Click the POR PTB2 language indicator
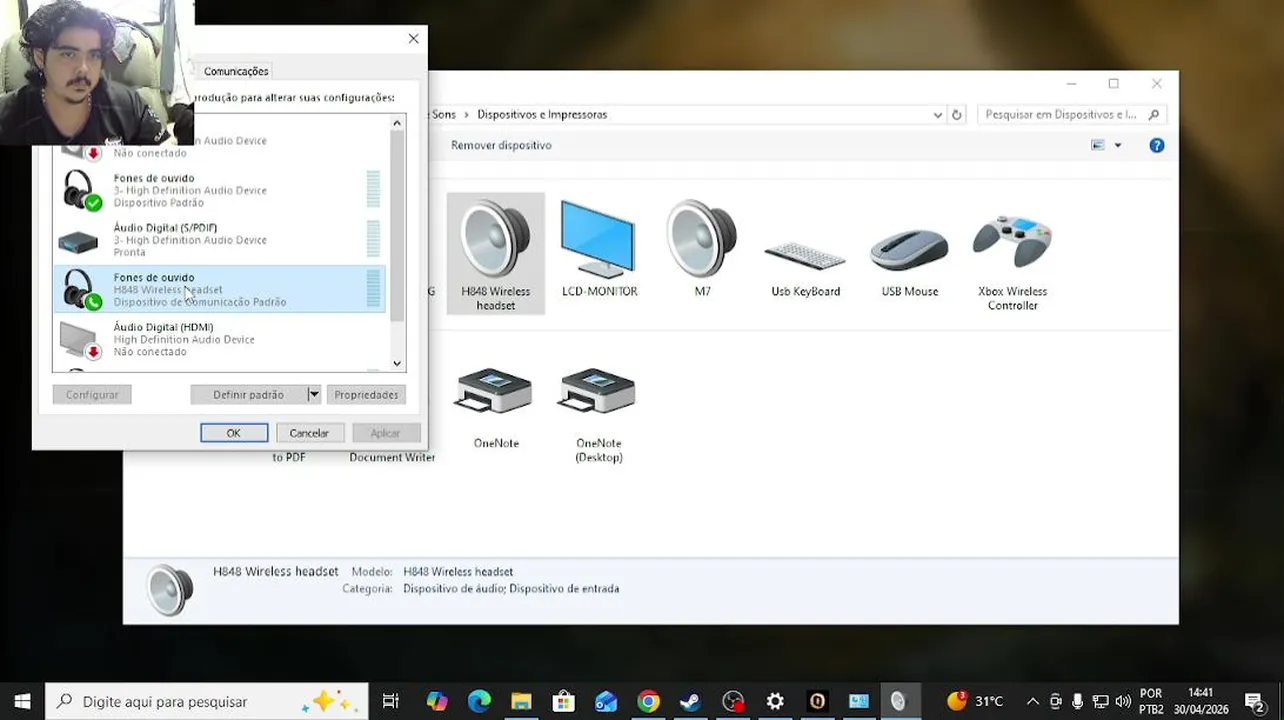Viewport: 1284px width, 720px height. point(1151,701)
